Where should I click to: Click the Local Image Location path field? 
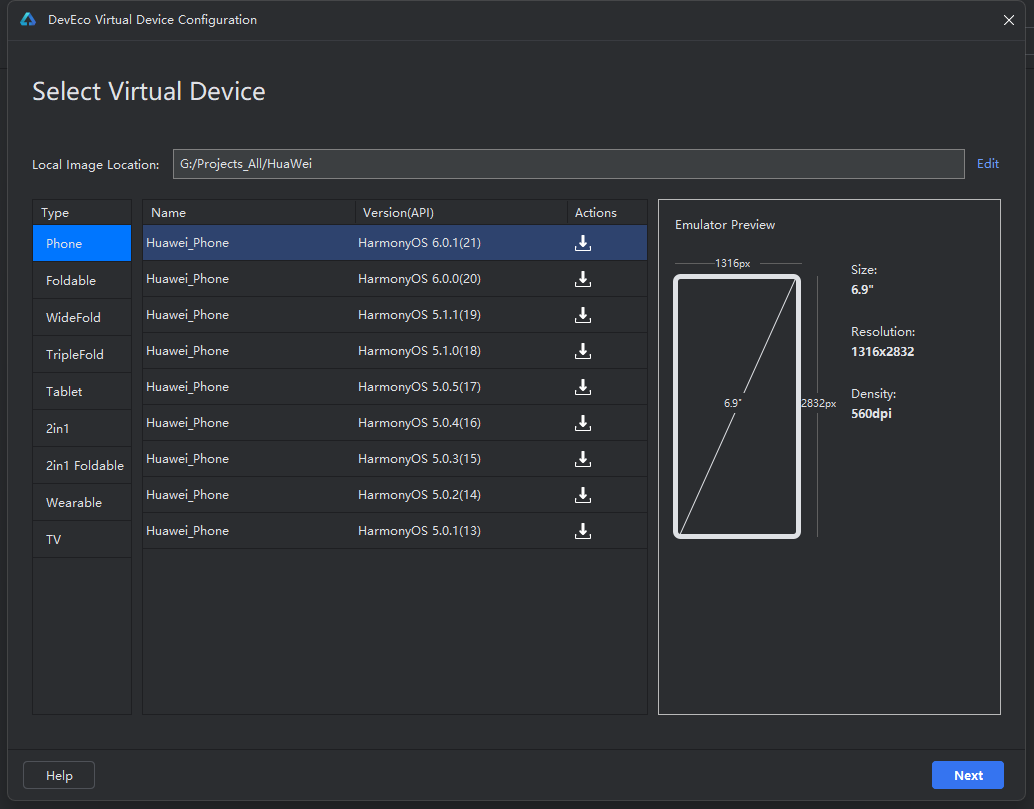click(568, 164)
